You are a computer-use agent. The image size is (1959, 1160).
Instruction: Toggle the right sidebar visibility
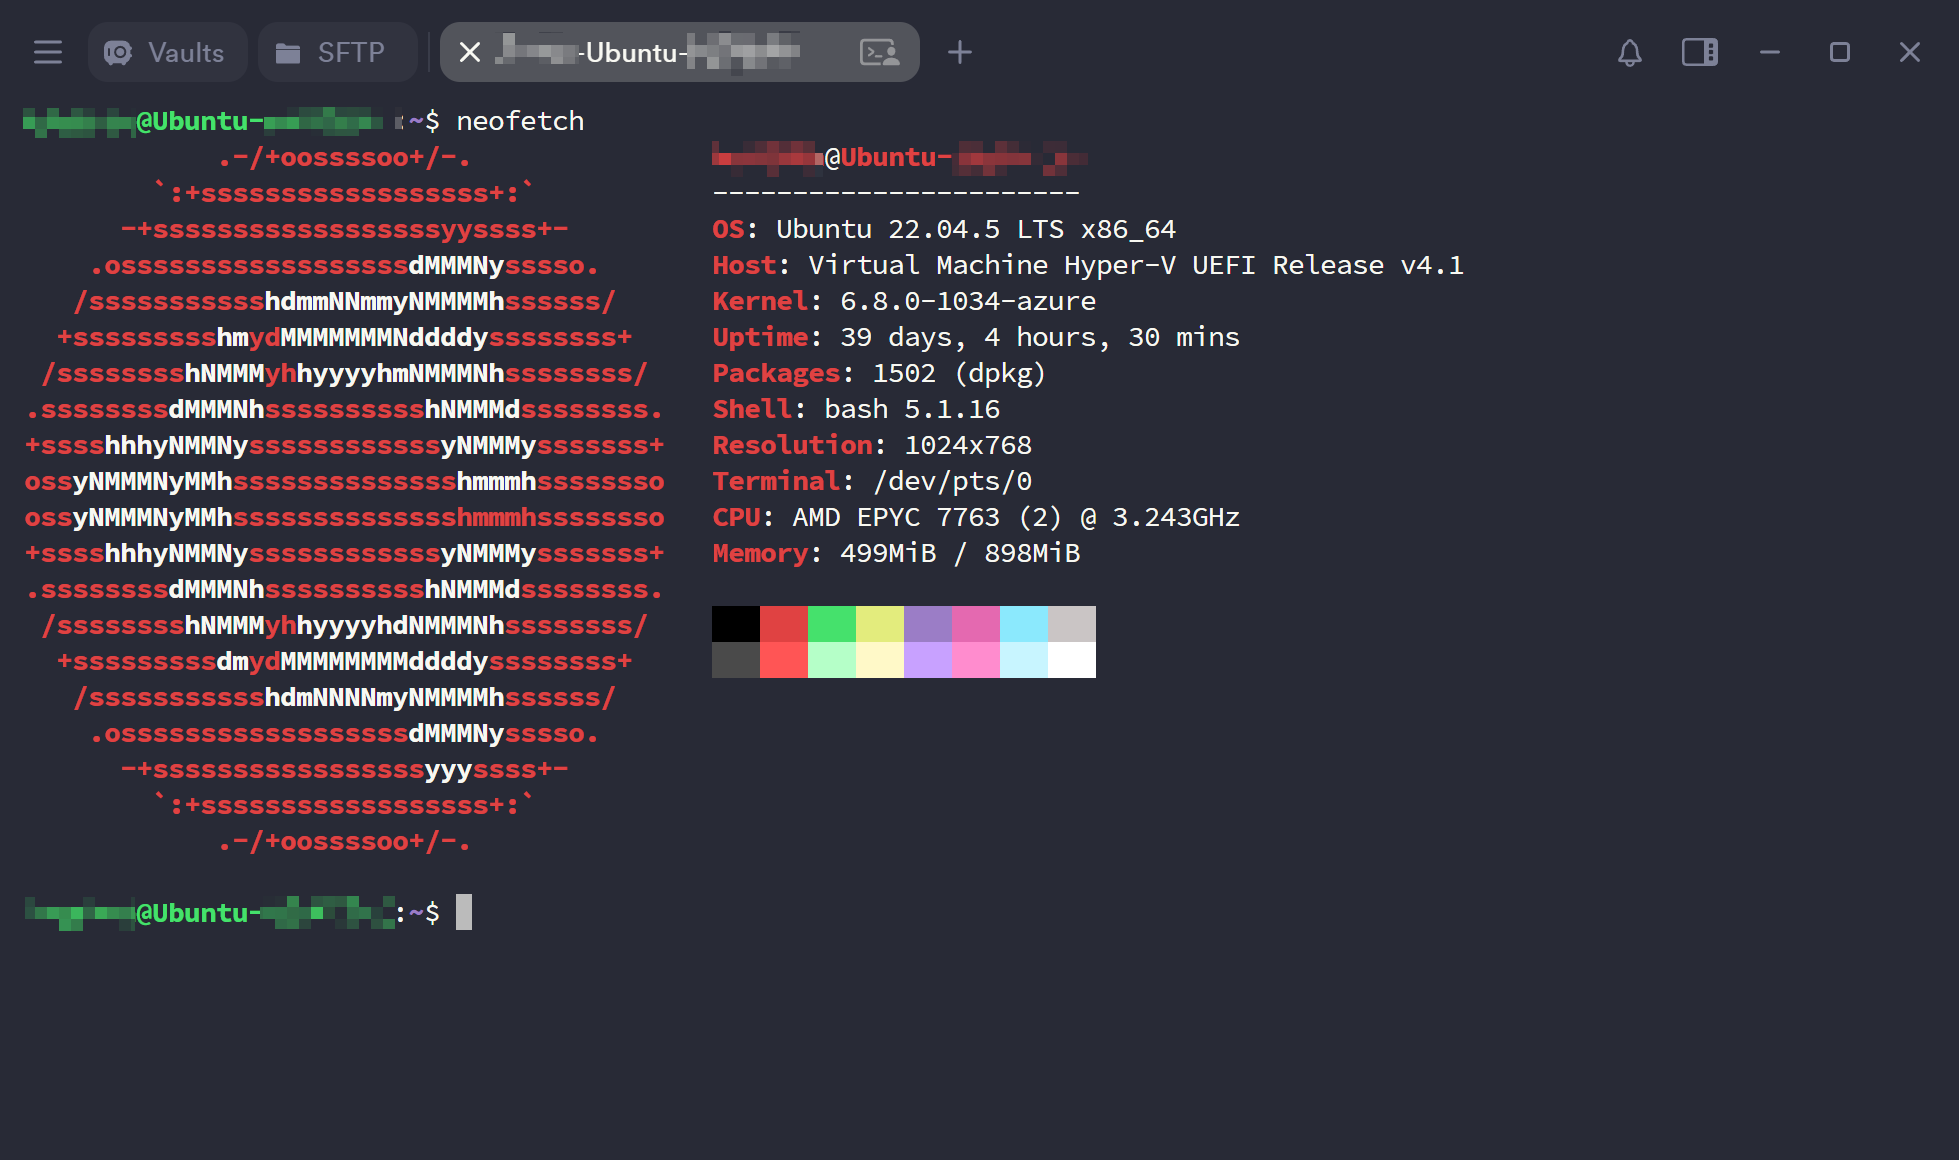1699,52
